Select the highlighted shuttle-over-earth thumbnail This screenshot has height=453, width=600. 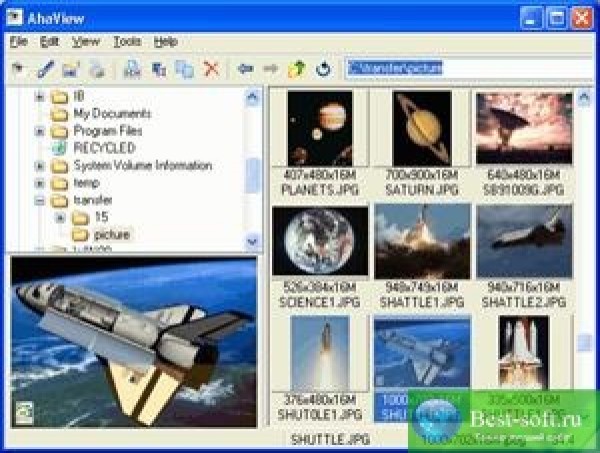(x=422, y=353)
